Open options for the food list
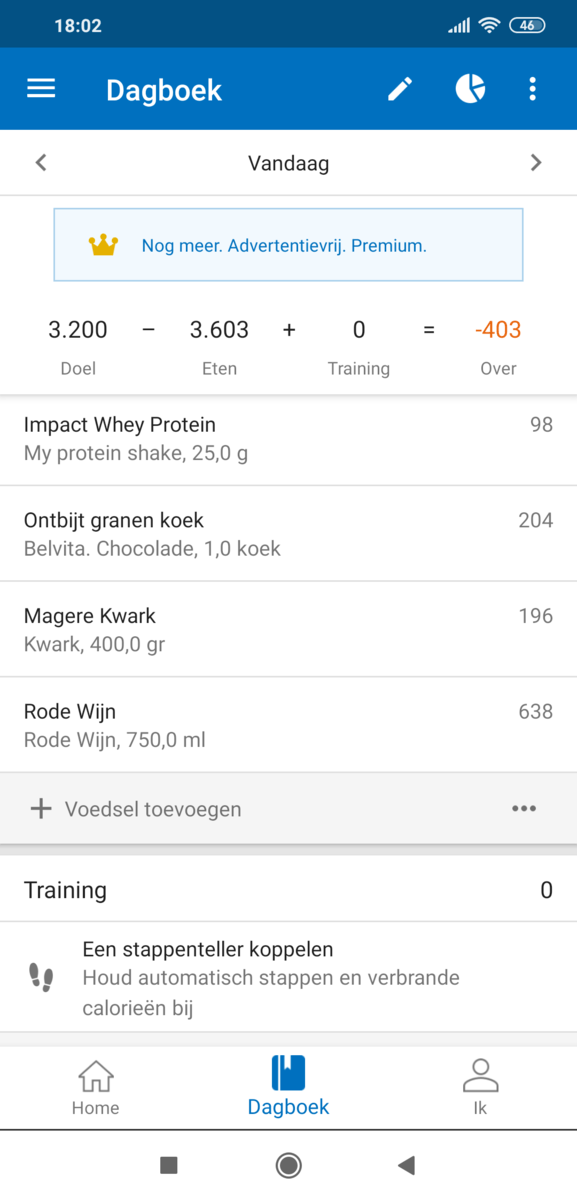Screen dimensions: 577x1200 [524, 808]
